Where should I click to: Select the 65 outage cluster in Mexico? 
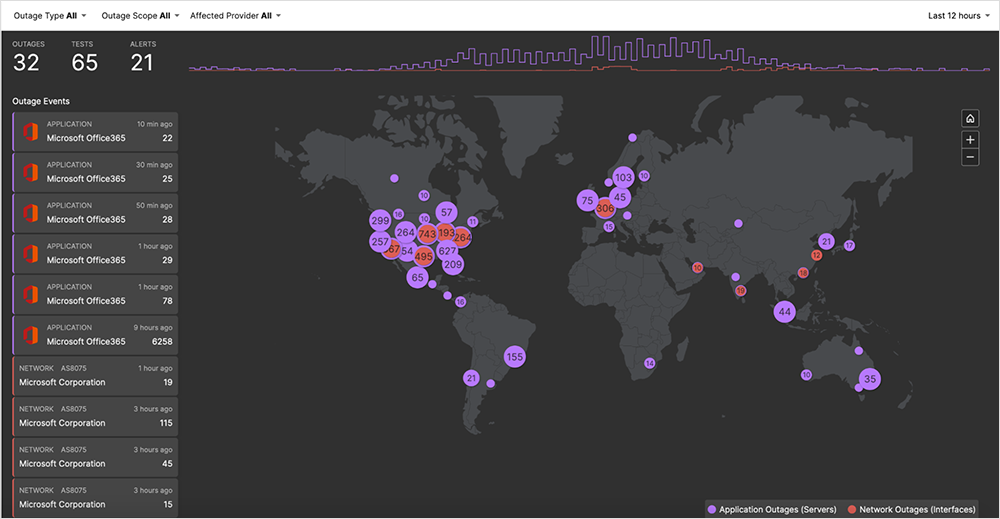(x=417, y=277)
